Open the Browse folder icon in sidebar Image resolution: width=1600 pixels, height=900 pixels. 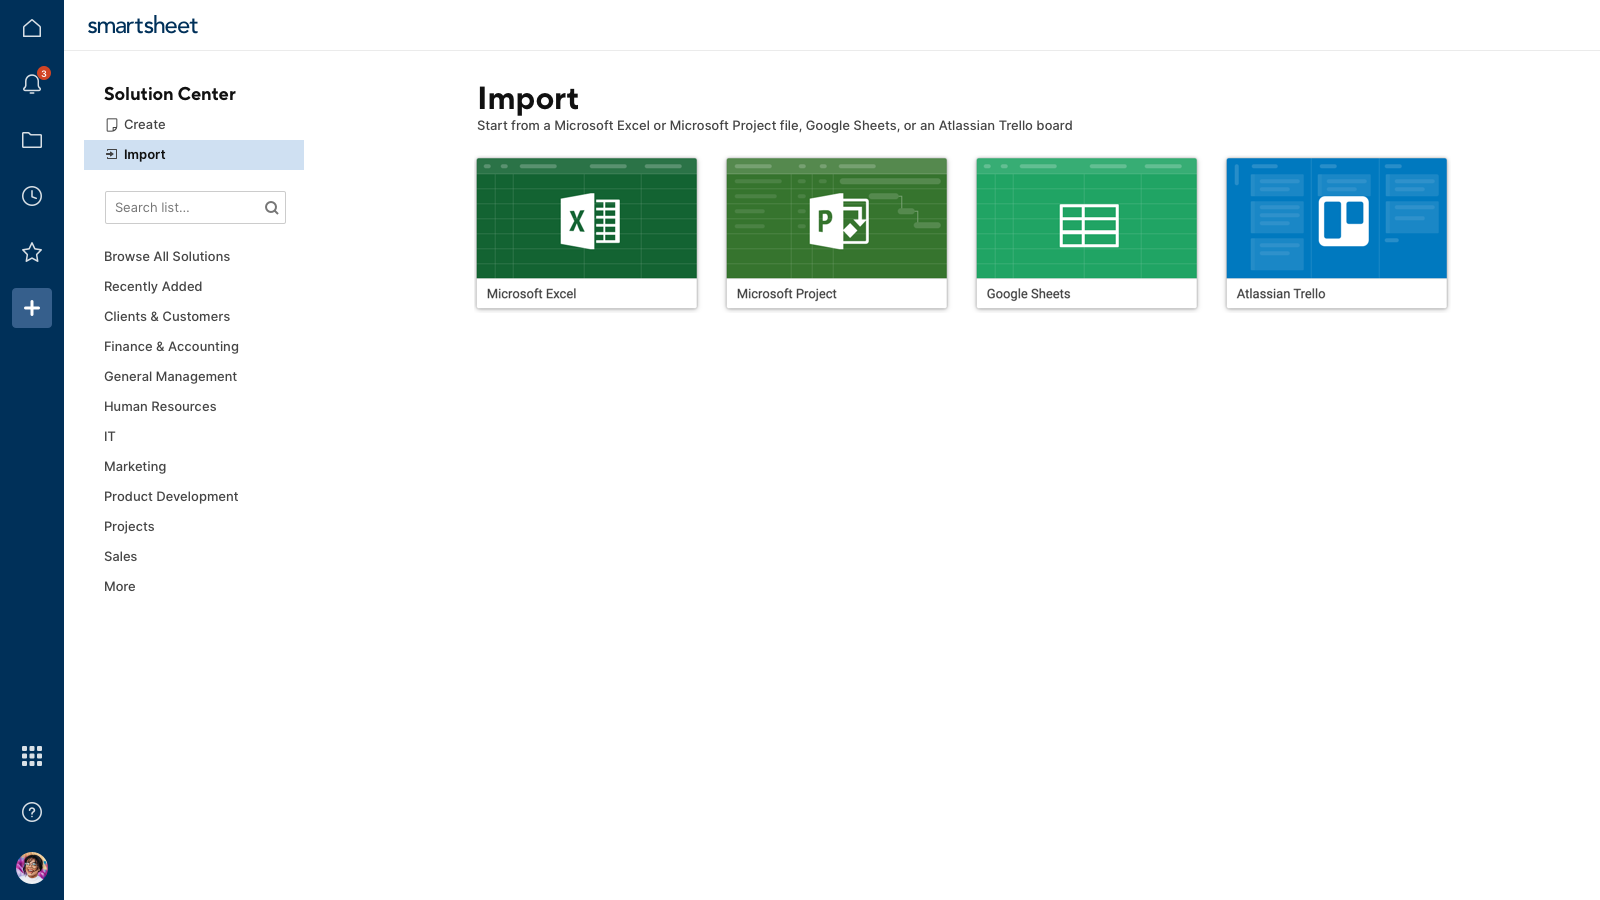click(x=31, y=140)
